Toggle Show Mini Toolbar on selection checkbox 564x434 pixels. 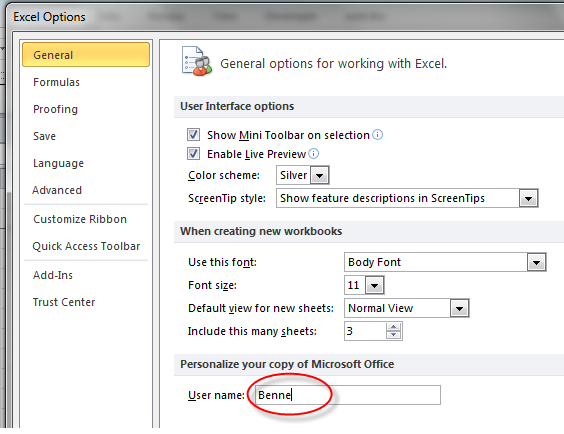pyautogui.click(x=194, y=135)
